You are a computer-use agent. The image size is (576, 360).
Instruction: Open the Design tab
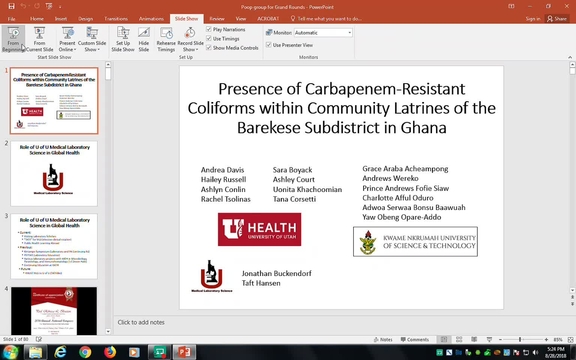tap(85, 19)
